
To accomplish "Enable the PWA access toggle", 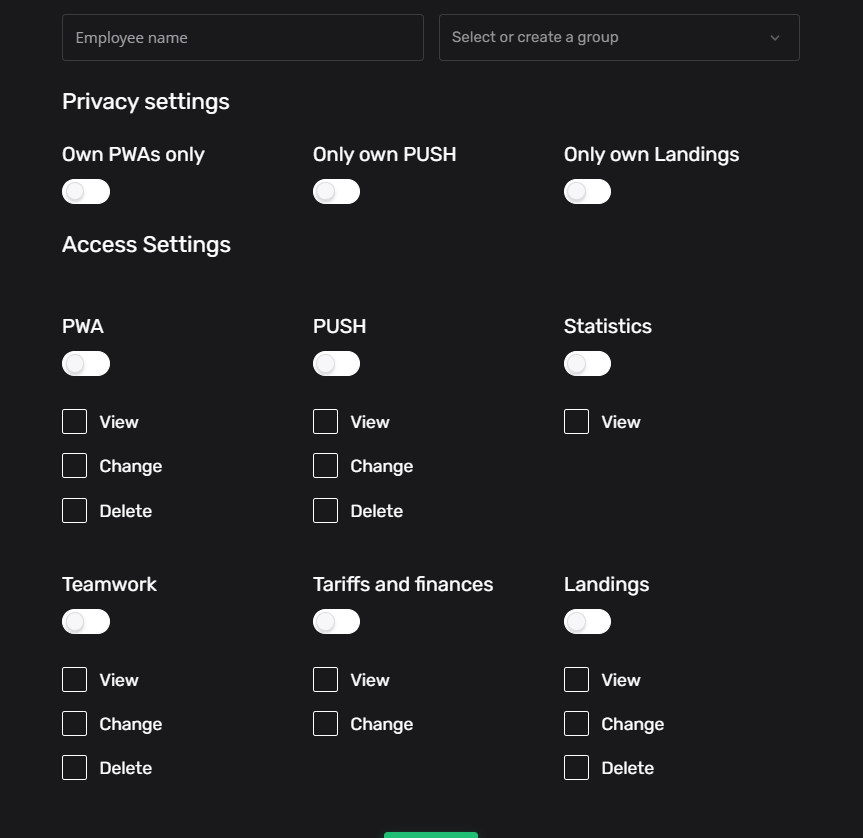I will click(x=86, y=364).
